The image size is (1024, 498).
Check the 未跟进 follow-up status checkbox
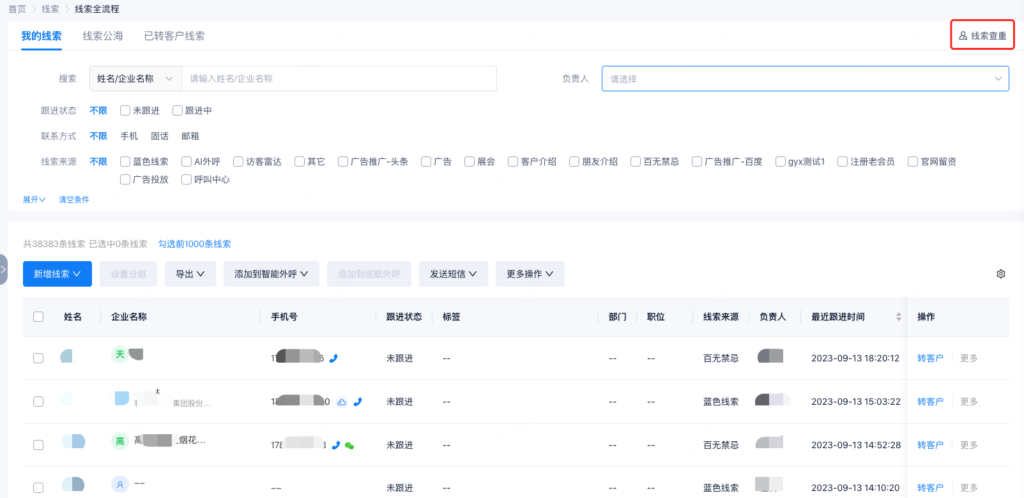[x=125, y=110]
